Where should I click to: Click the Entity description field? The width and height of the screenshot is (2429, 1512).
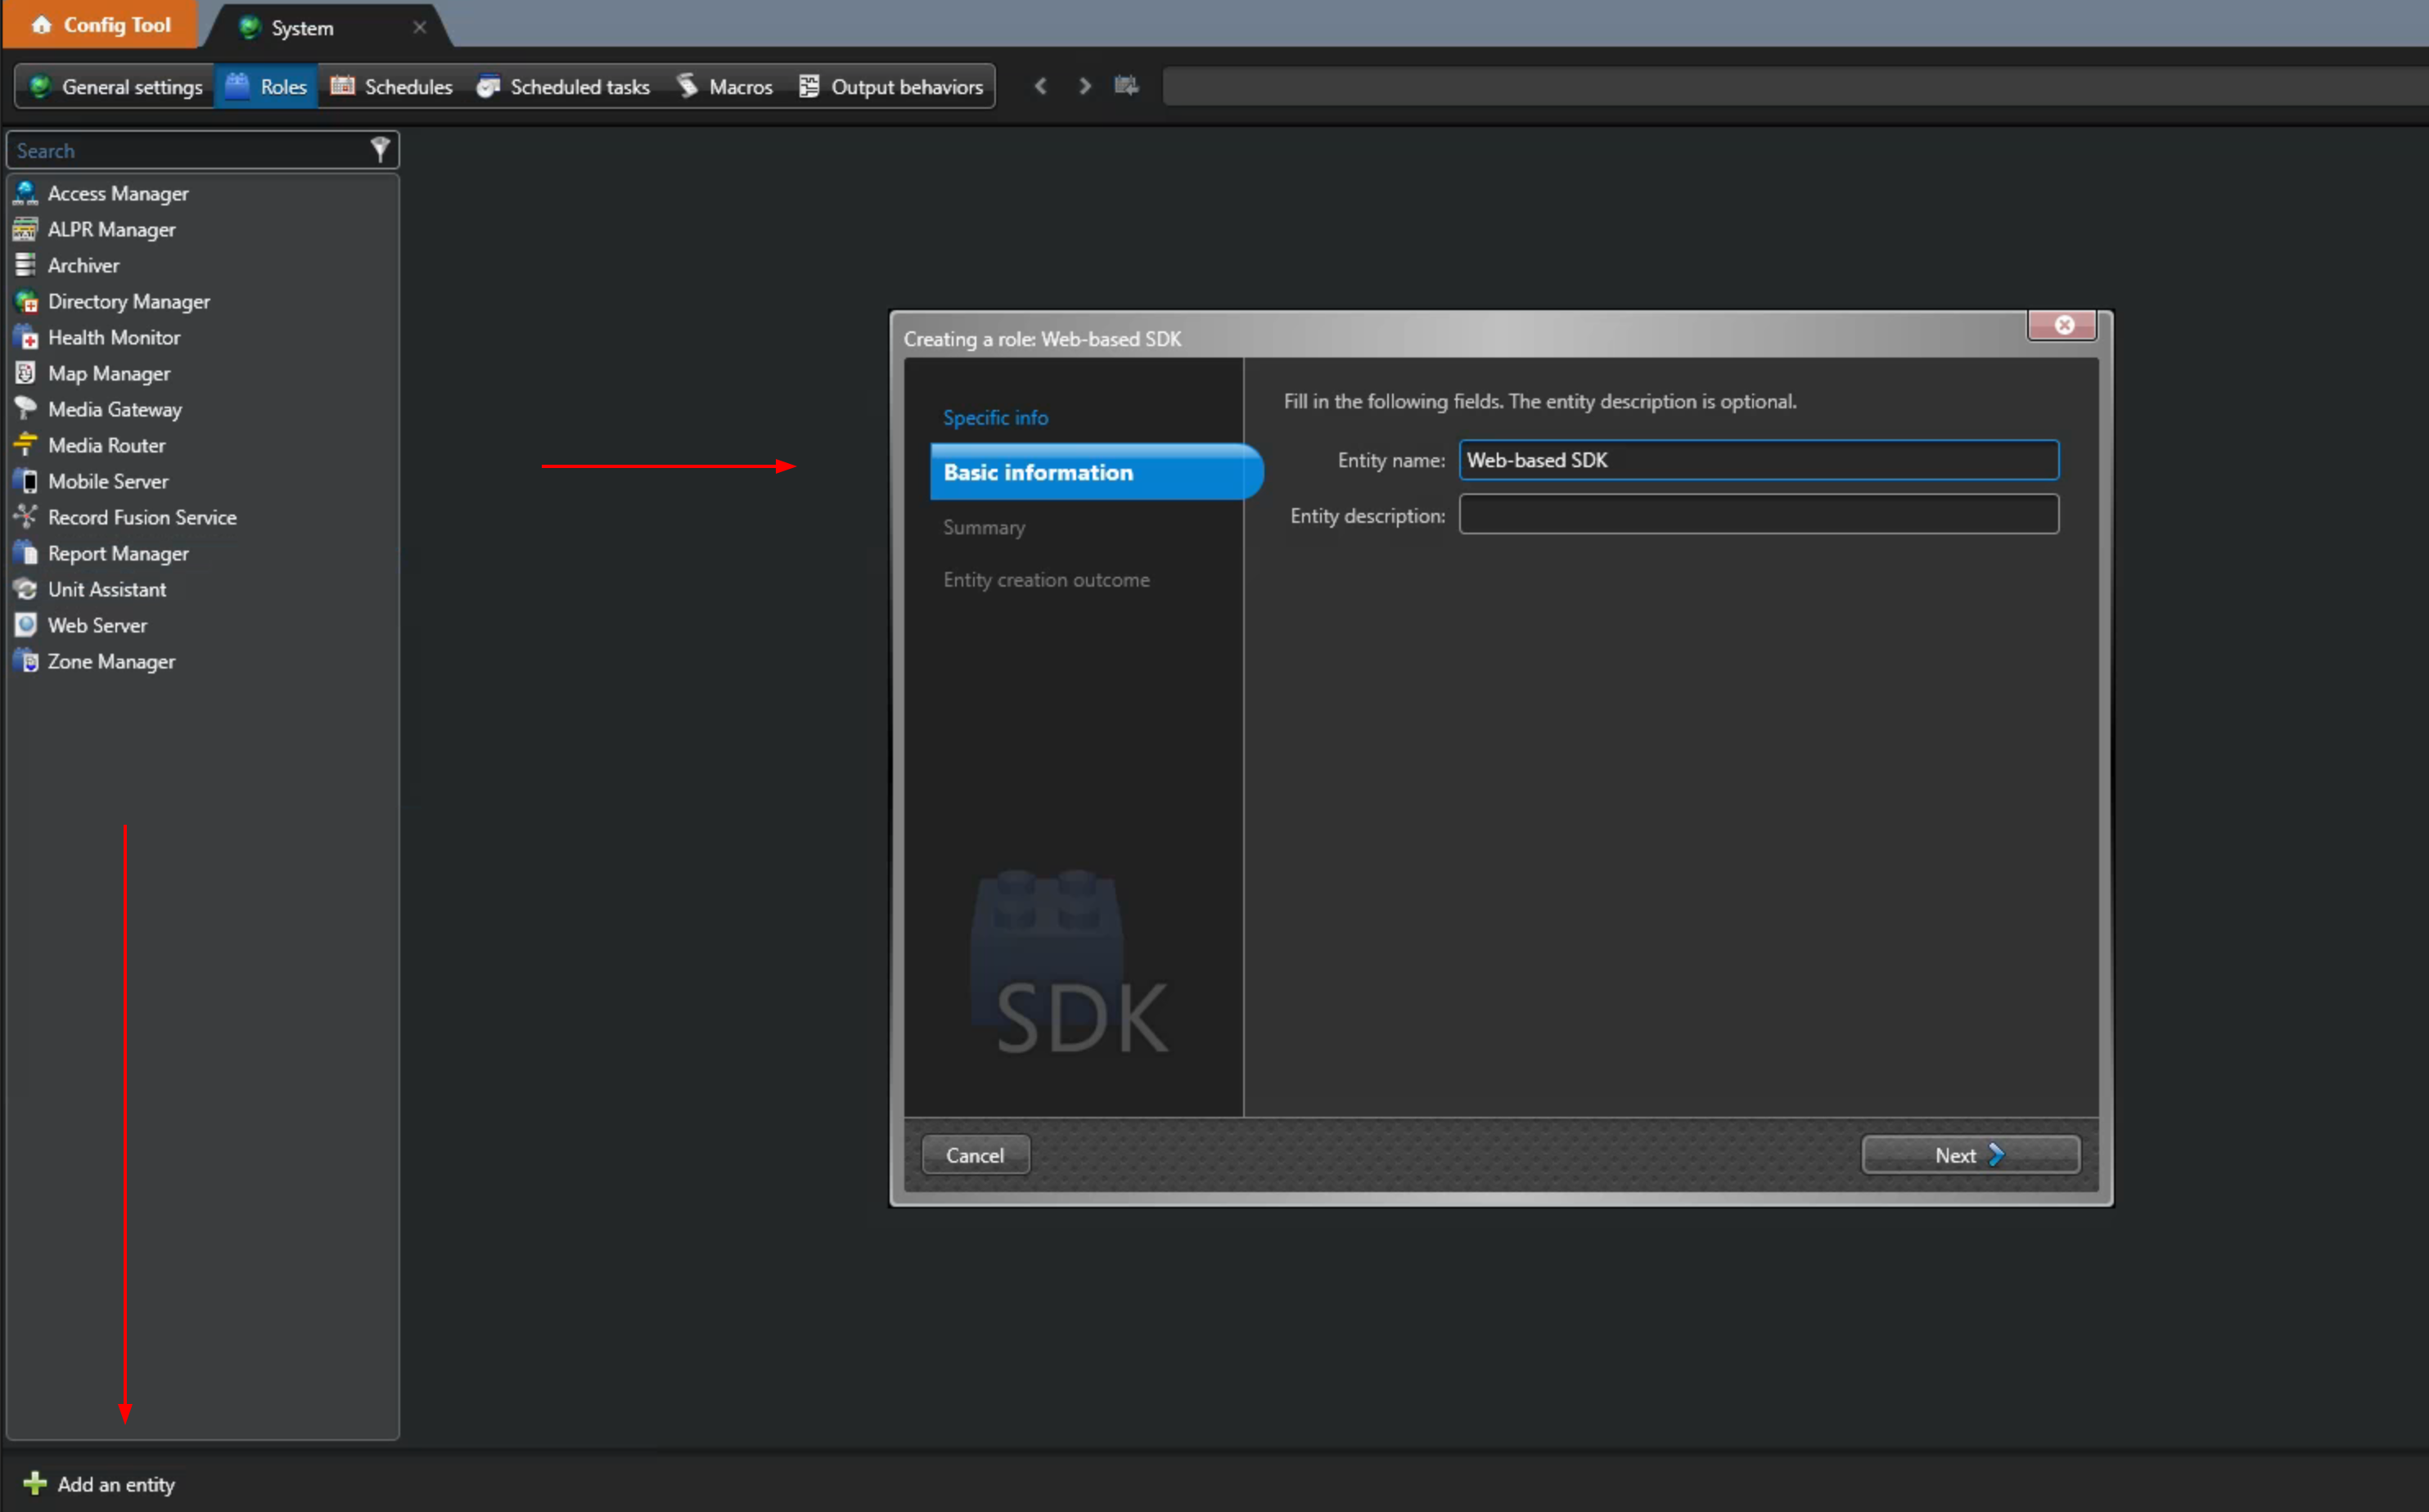coord(1758,515)
